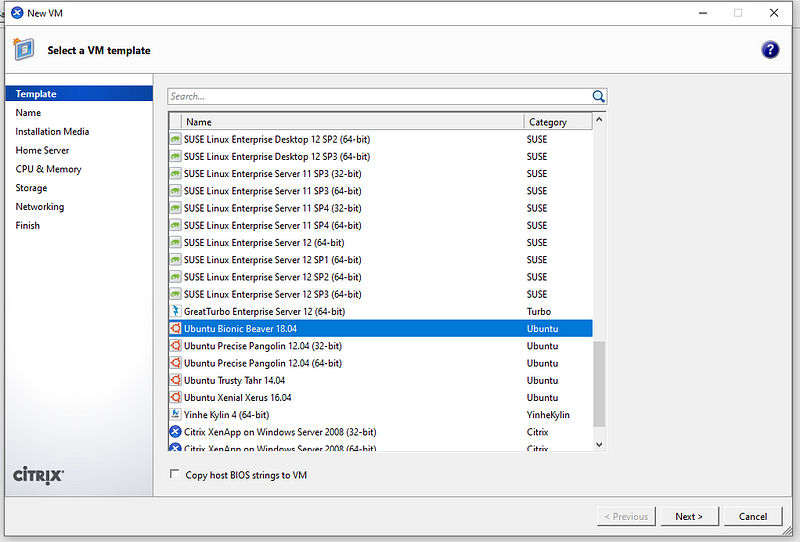Enable Copy host BIOS strings to VM
This screenshot has height=542, width=800.
click(x=174, y=475)
